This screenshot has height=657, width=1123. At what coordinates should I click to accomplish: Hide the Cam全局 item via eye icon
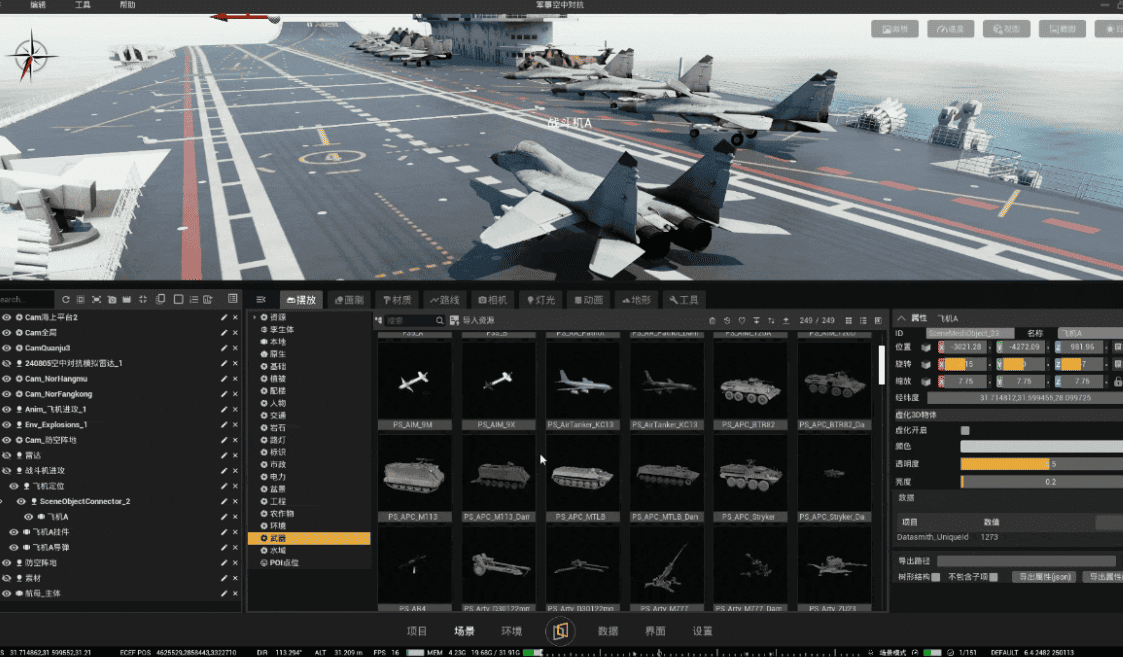pos(7,332)
